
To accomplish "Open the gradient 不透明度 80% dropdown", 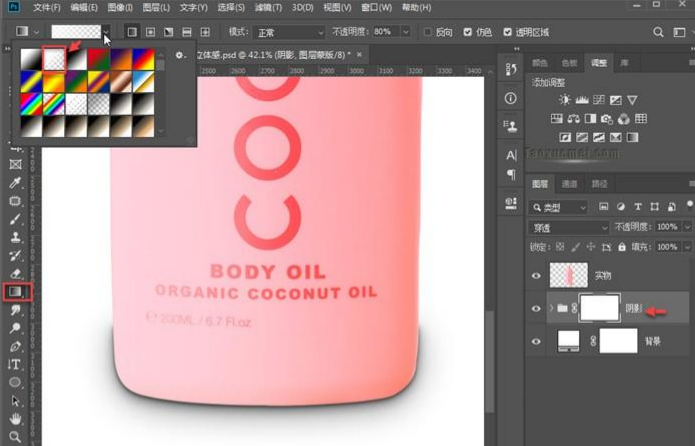I will click(x=406, y=32).
